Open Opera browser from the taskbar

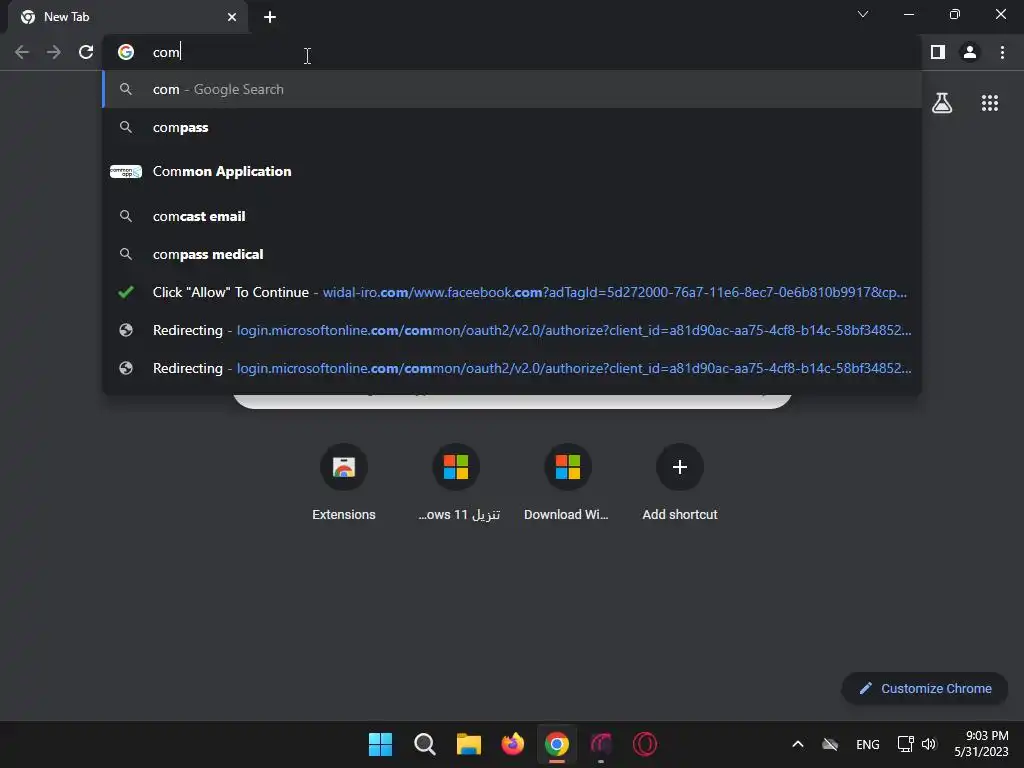click(645, 744)
